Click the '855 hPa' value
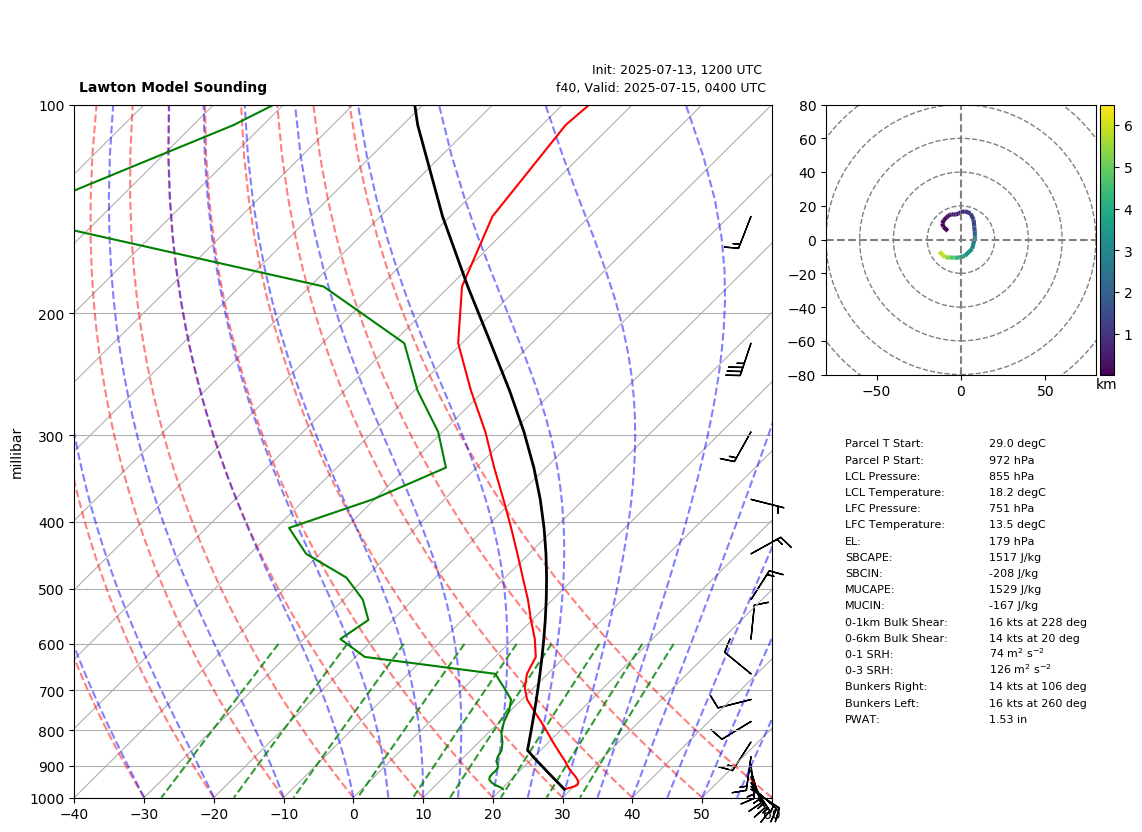The width and height of the screenshot is (1142, 832). (x=1011, y=476)
